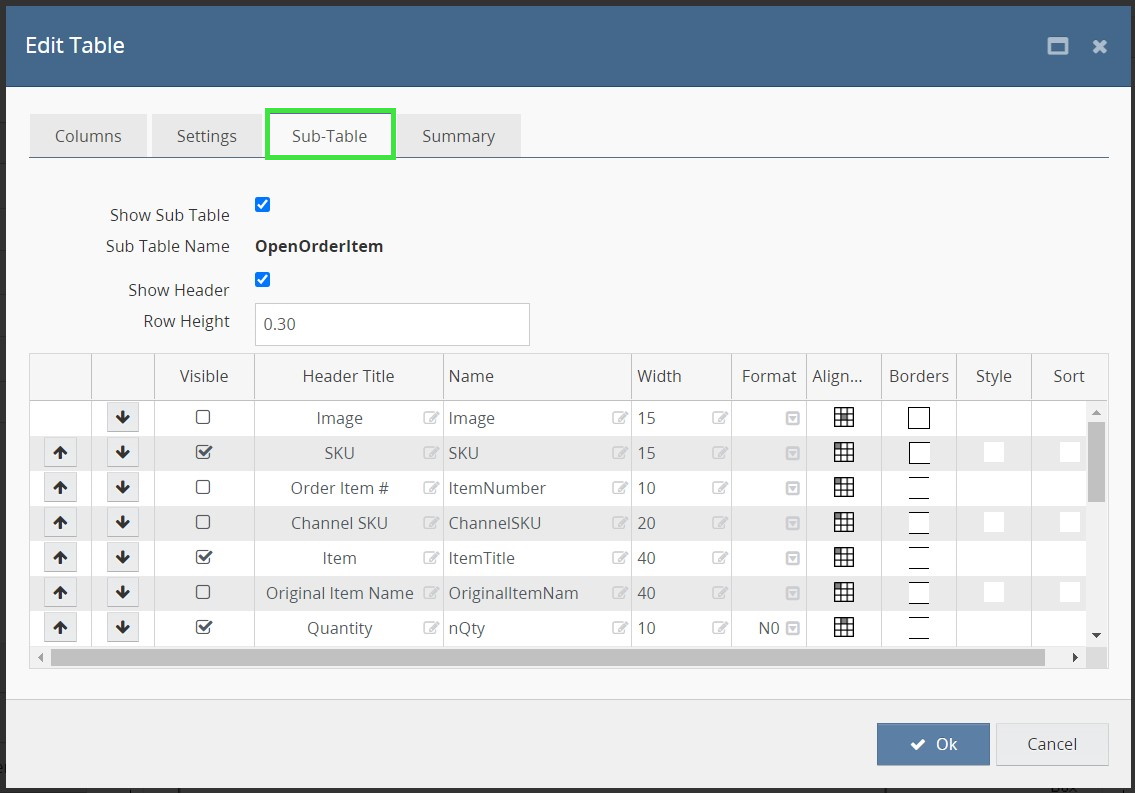Confirm changes with the Ok button
Image resolution: width=1135 pixels, height=793 pixels.
click(x=933, y=744)
